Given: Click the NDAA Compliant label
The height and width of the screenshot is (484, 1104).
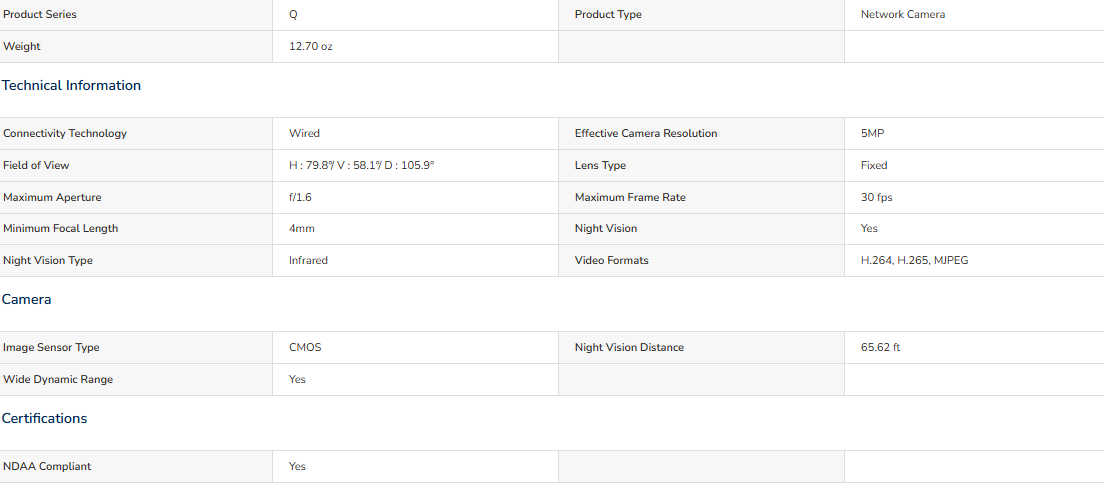Looking at the screenshot, I should click(x=47, y=467).
